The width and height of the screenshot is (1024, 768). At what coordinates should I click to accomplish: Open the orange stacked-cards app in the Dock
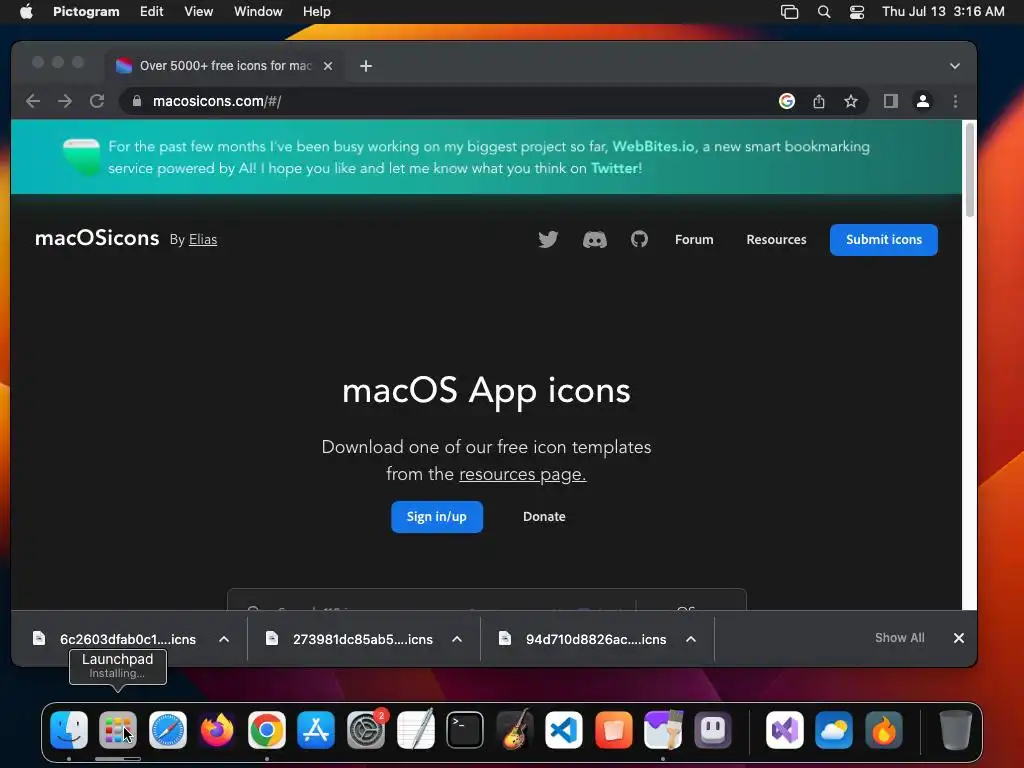click(613, 730)
